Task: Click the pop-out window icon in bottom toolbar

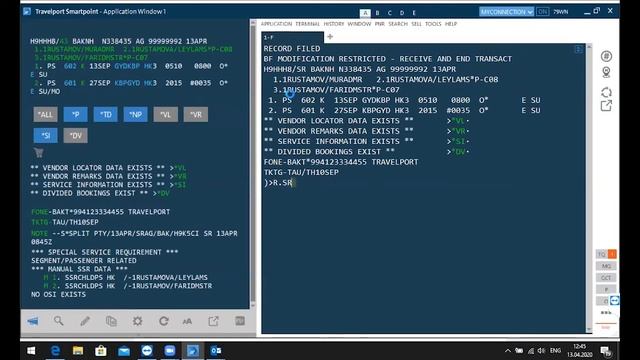Action: click(213, 321)
